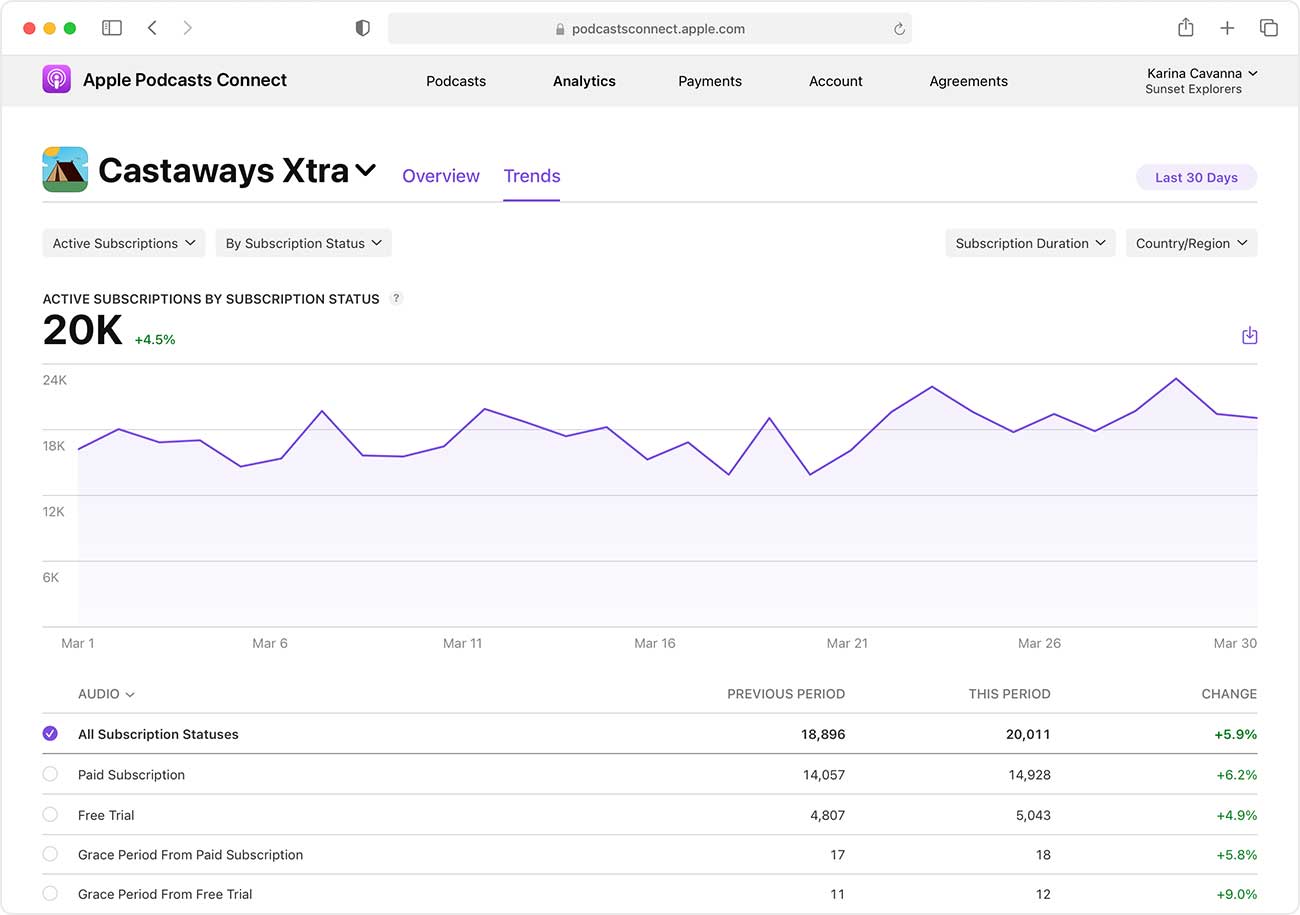Select the Paid Subscription radio button
Screen dimensions: 1300x915
click(50, 774)
